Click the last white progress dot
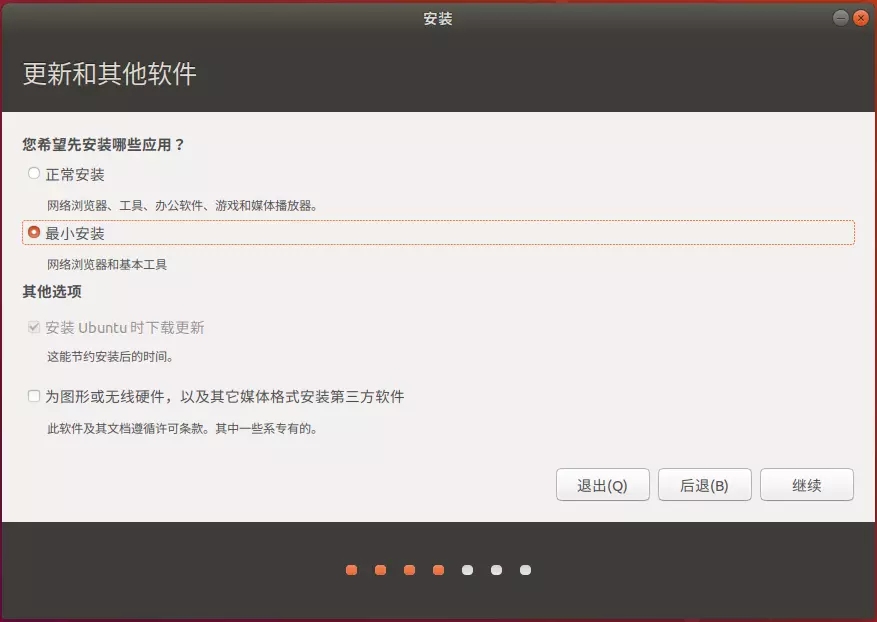This screenshot has height=622, width=877. click(x=525, y=570)
